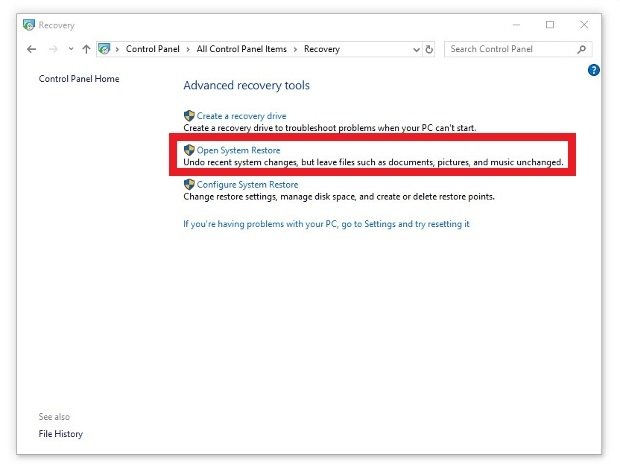Click the Recovery window title icon

[28, 25]
